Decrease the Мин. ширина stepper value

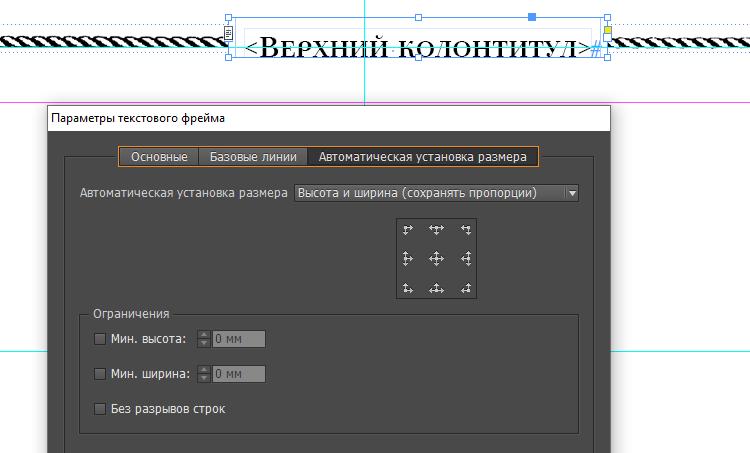[x=204, y=378]
